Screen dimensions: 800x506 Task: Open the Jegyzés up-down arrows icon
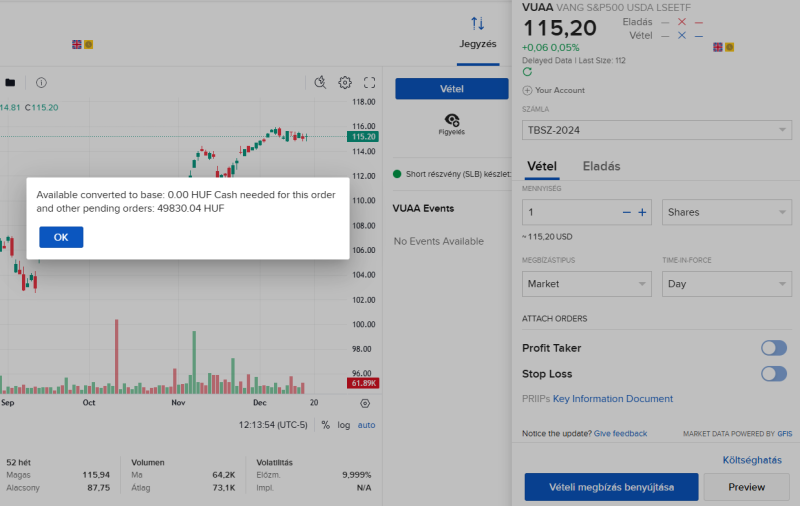click(478, 23)
